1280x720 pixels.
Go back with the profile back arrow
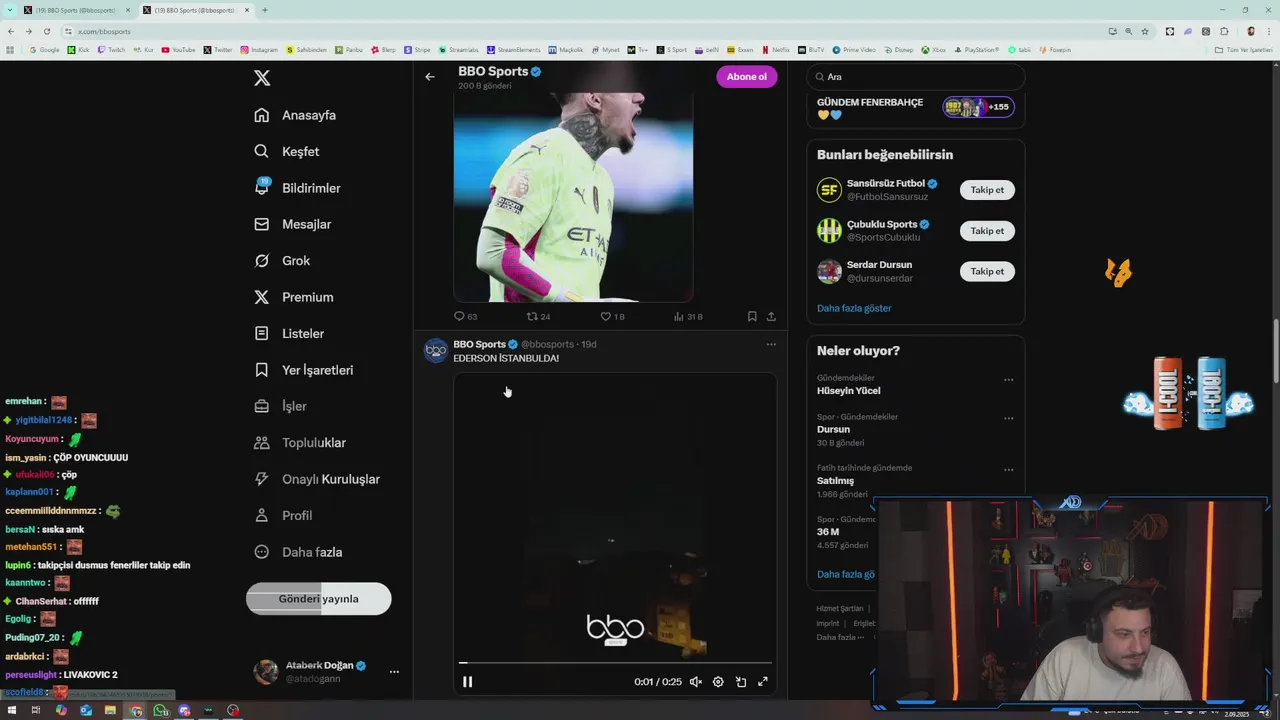(x=430, y=77)
